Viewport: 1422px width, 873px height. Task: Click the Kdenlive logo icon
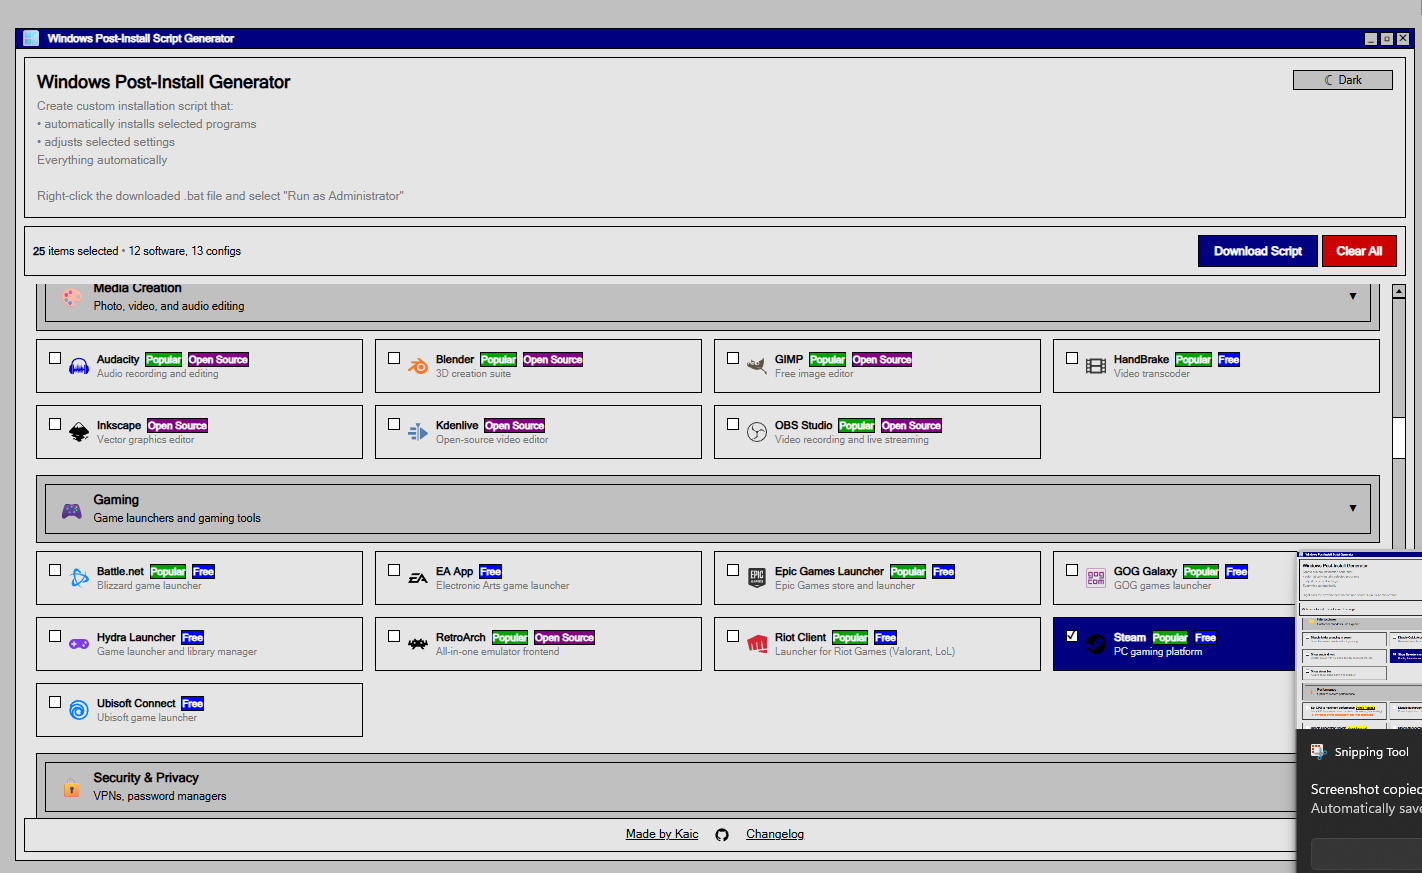pyautogui.click(x=418, y=433)
